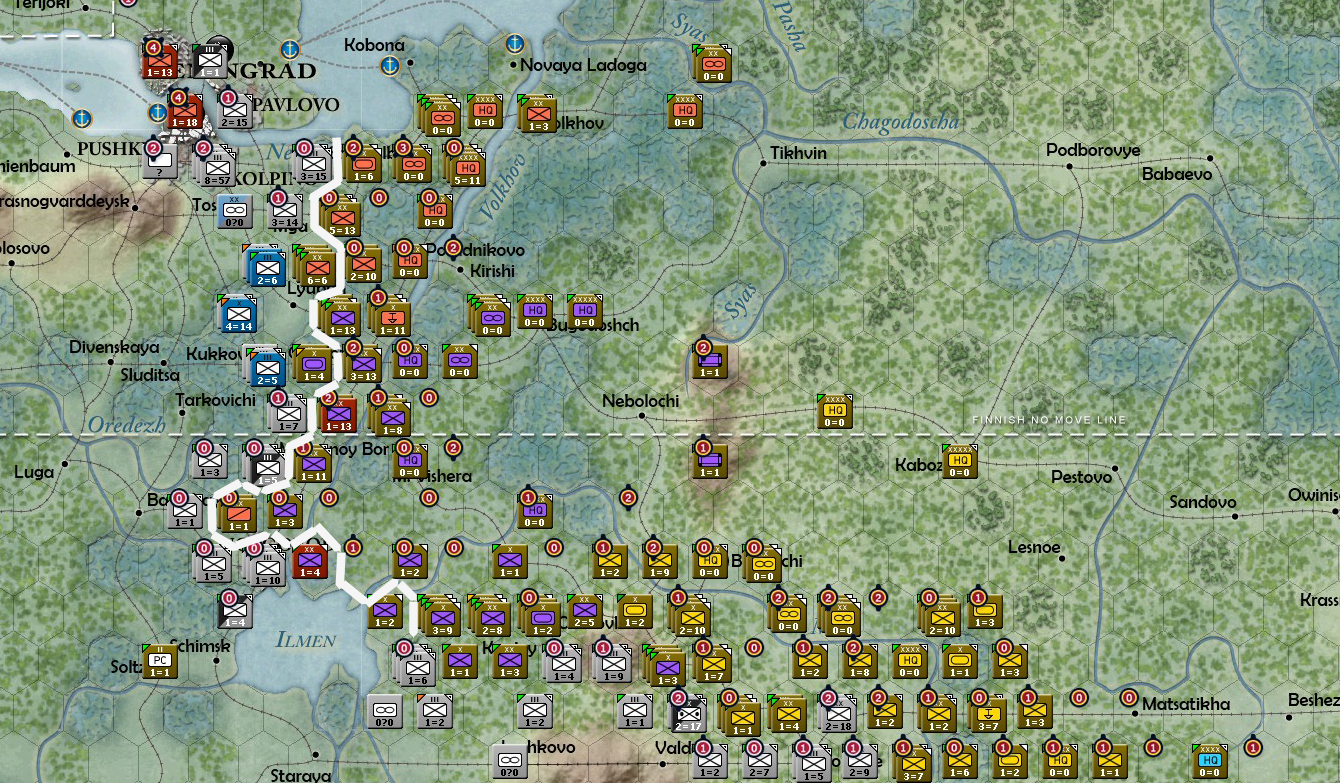
Task: Select the cyan HQ counter
Action: (x=1211, y=762)
